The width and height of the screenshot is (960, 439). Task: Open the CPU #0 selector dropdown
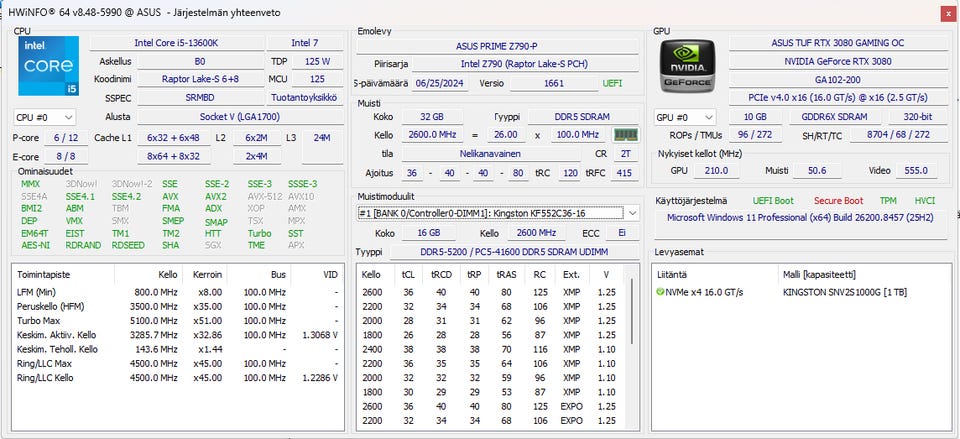tap(44, 117)
